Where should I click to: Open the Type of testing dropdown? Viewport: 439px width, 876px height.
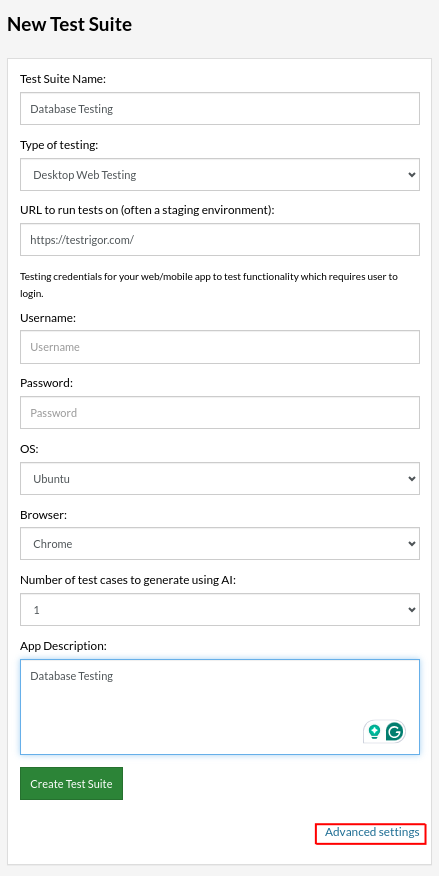pos(220,174)
